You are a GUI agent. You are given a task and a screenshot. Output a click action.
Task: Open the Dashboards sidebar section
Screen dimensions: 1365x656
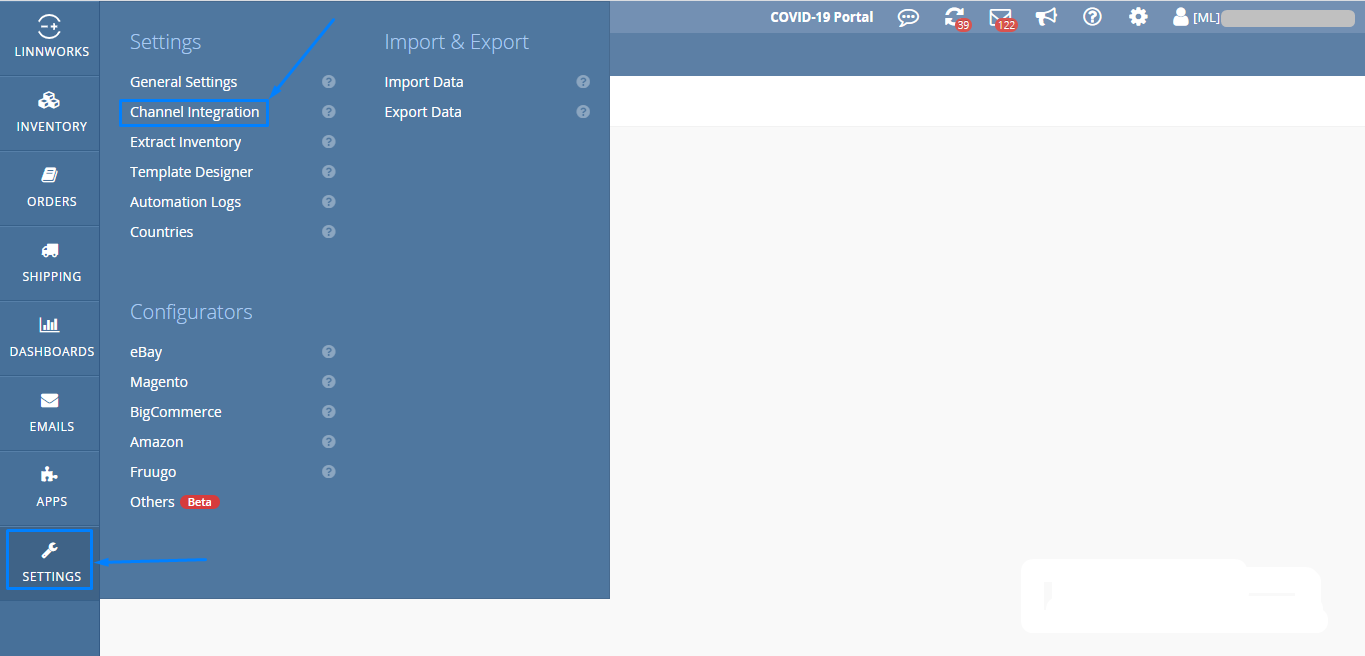tap(50, 338)
